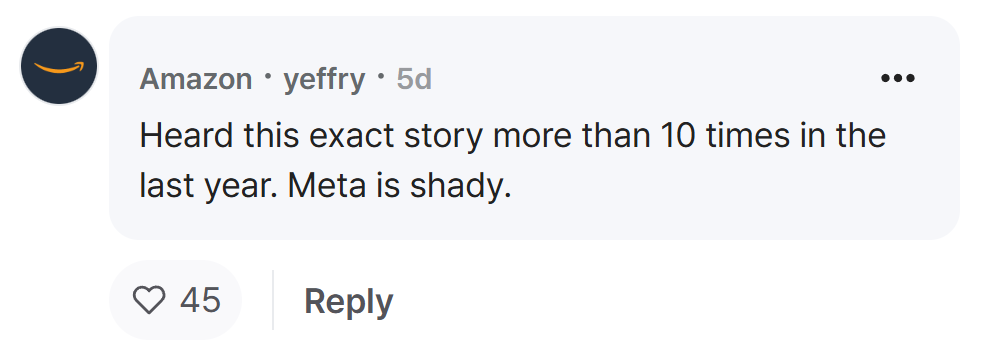Reply to yeffry's comment

pyautogui.click(x=348, y=301)
